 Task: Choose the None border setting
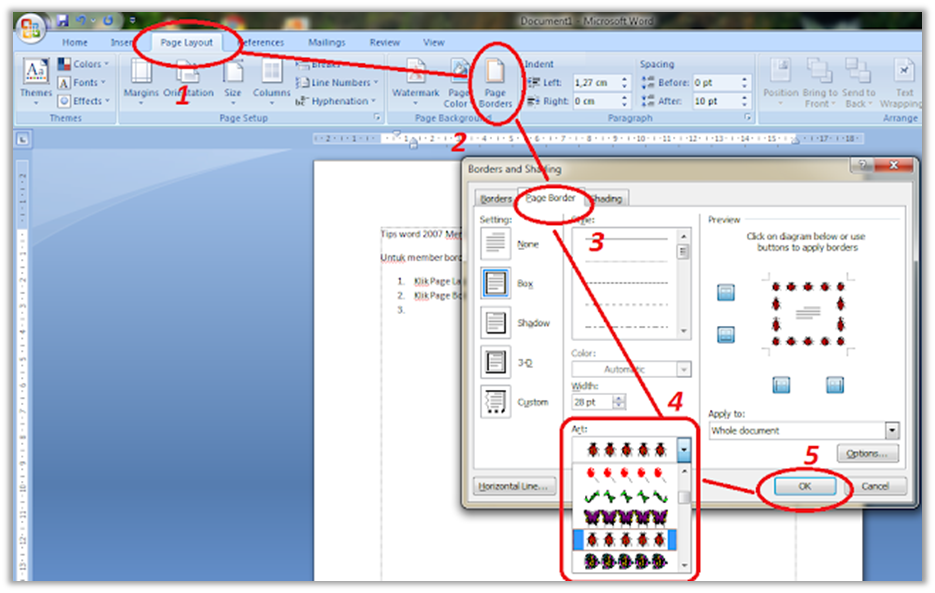point(496,243)
